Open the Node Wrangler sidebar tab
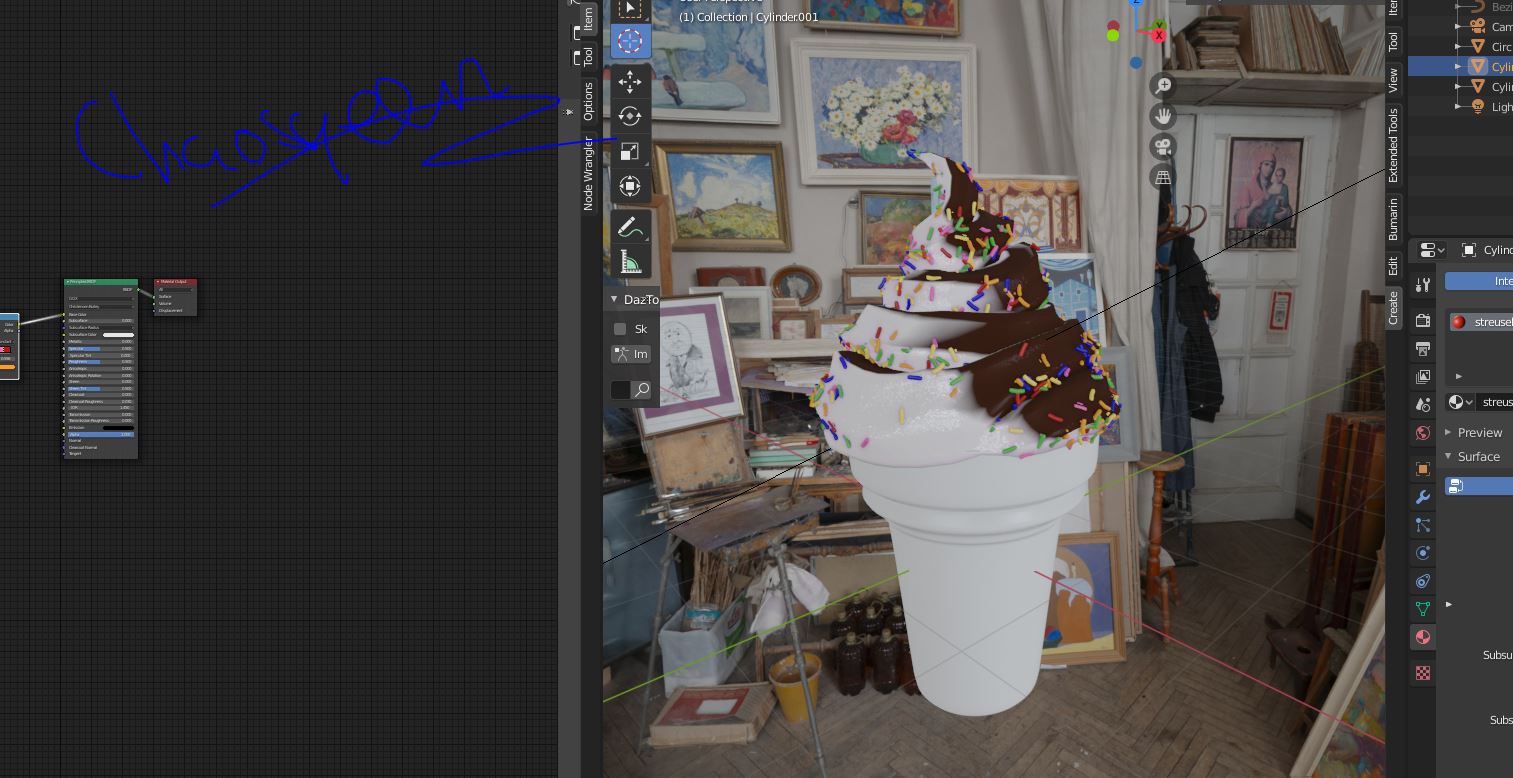This screenshot has width=1513, height=778. tap(588, 174)
